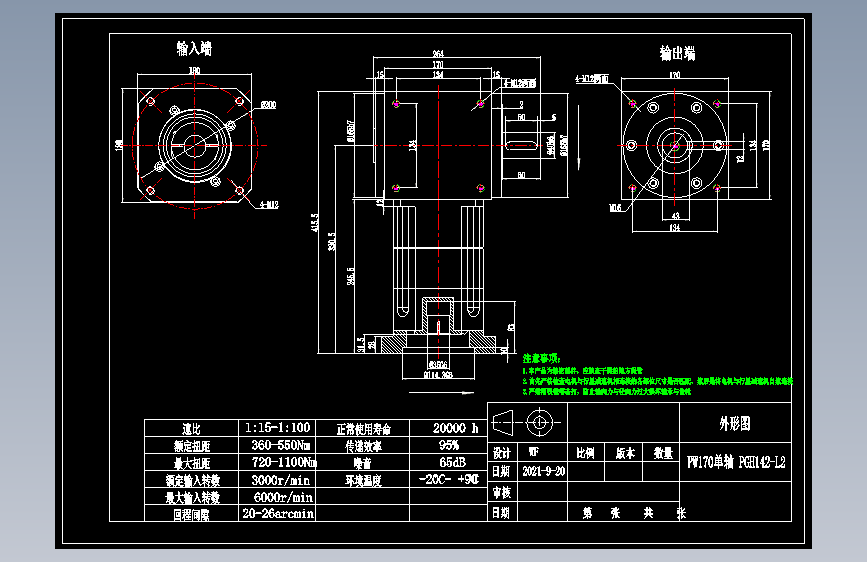
Task: Click the 输入端 view title
Action: coord(194,49)
